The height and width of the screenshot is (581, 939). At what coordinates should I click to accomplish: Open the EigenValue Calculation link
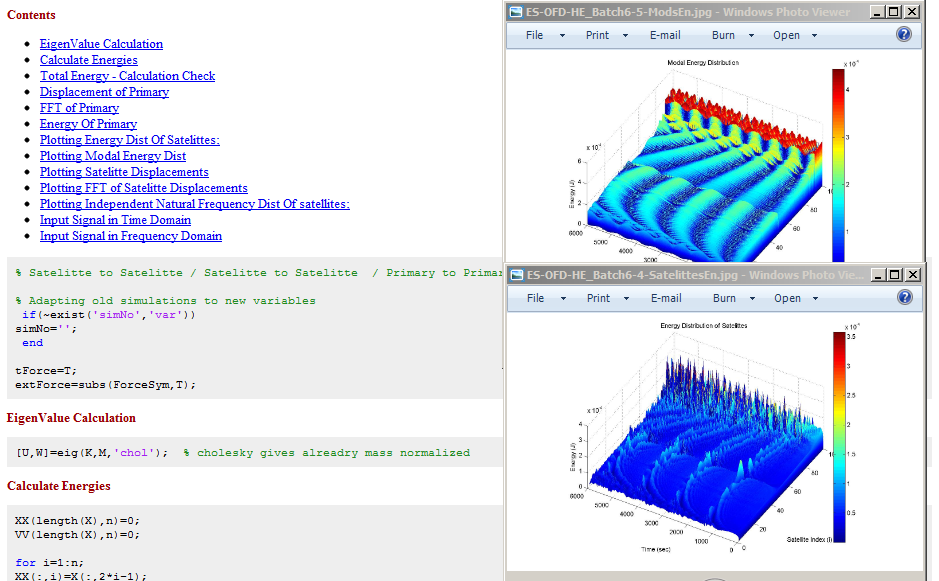(101, 44)
